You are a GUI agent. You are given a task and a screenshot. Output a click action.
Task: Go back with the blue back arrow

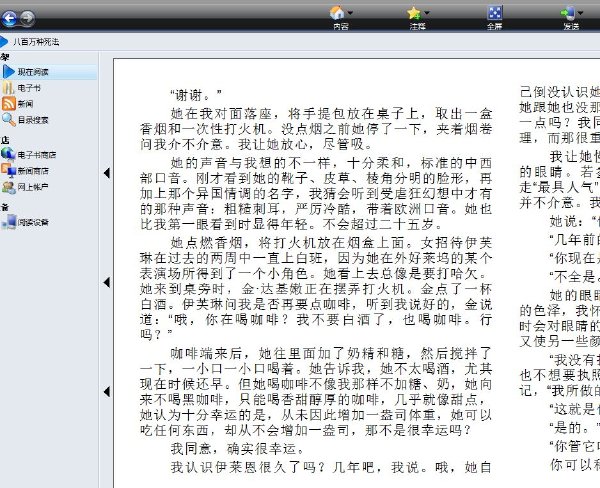[x=9, y=18]
